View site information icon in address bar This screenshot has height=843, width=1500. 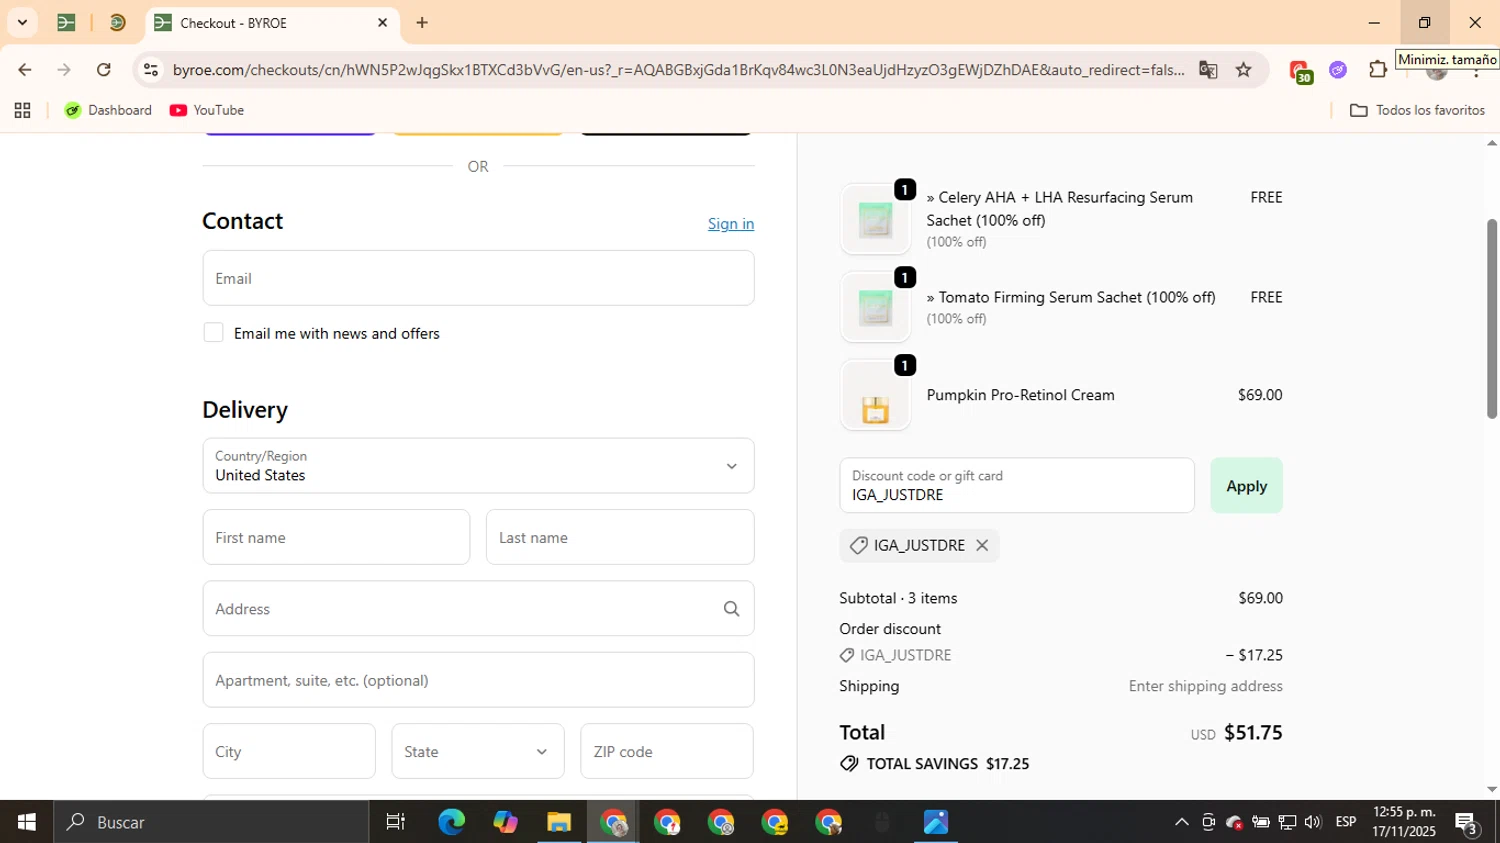point(151,69)
